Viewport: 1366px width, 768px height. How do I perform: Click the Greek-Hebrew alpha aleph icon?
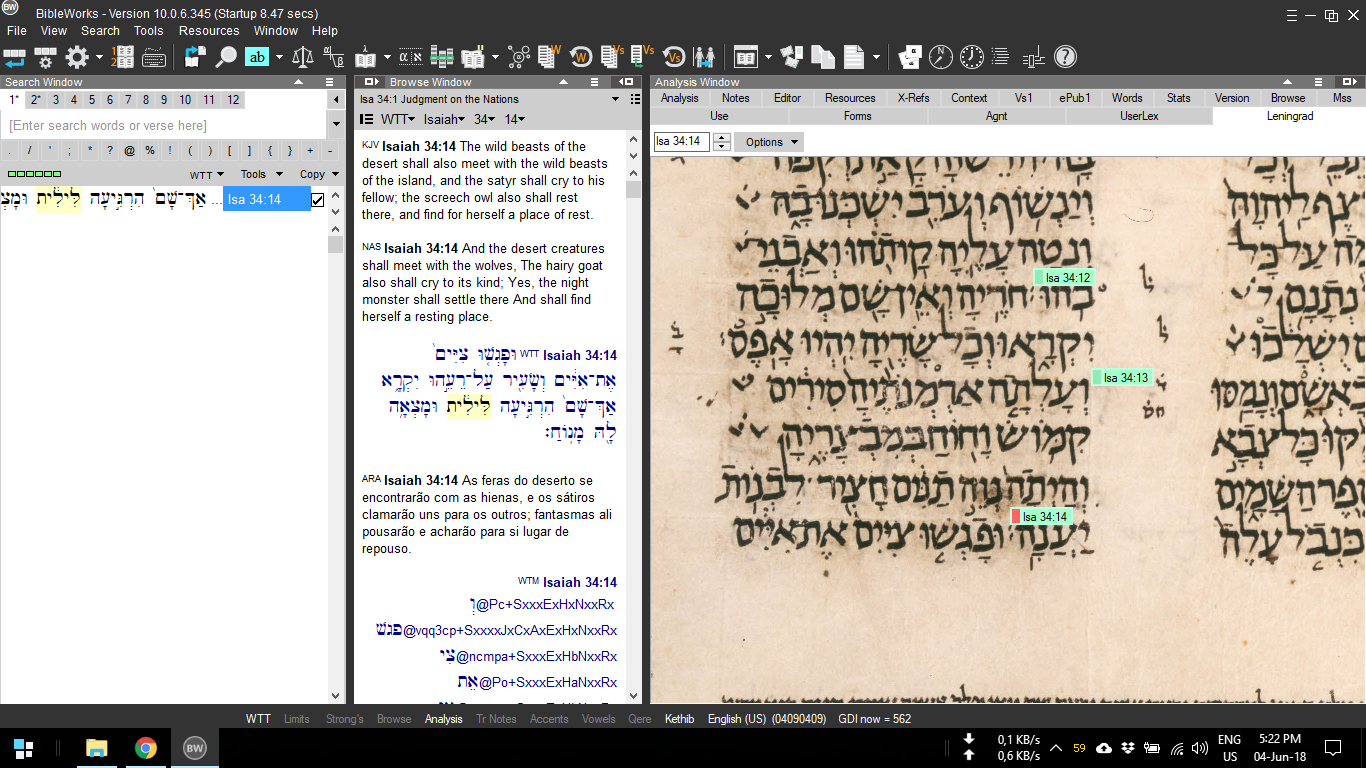410,57
